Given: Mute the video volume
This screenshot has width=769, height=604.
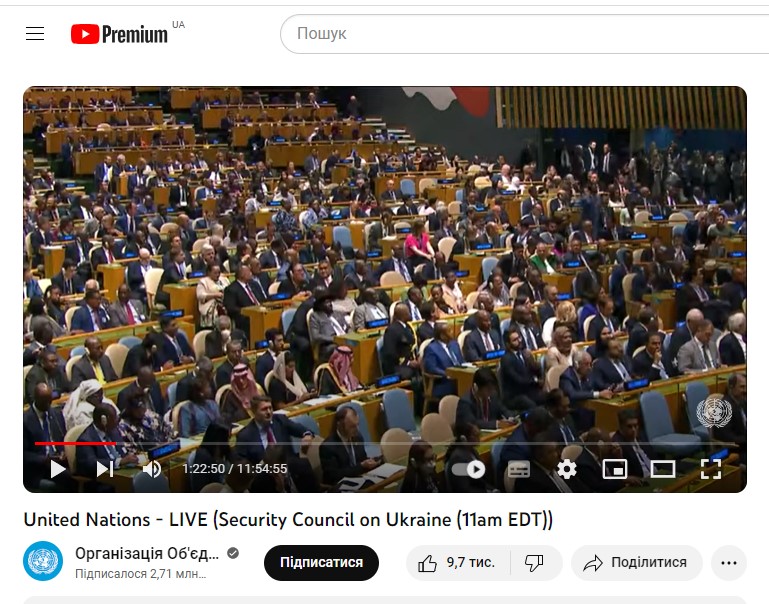Looking at the screenshot, I should [x=152, y=469].
